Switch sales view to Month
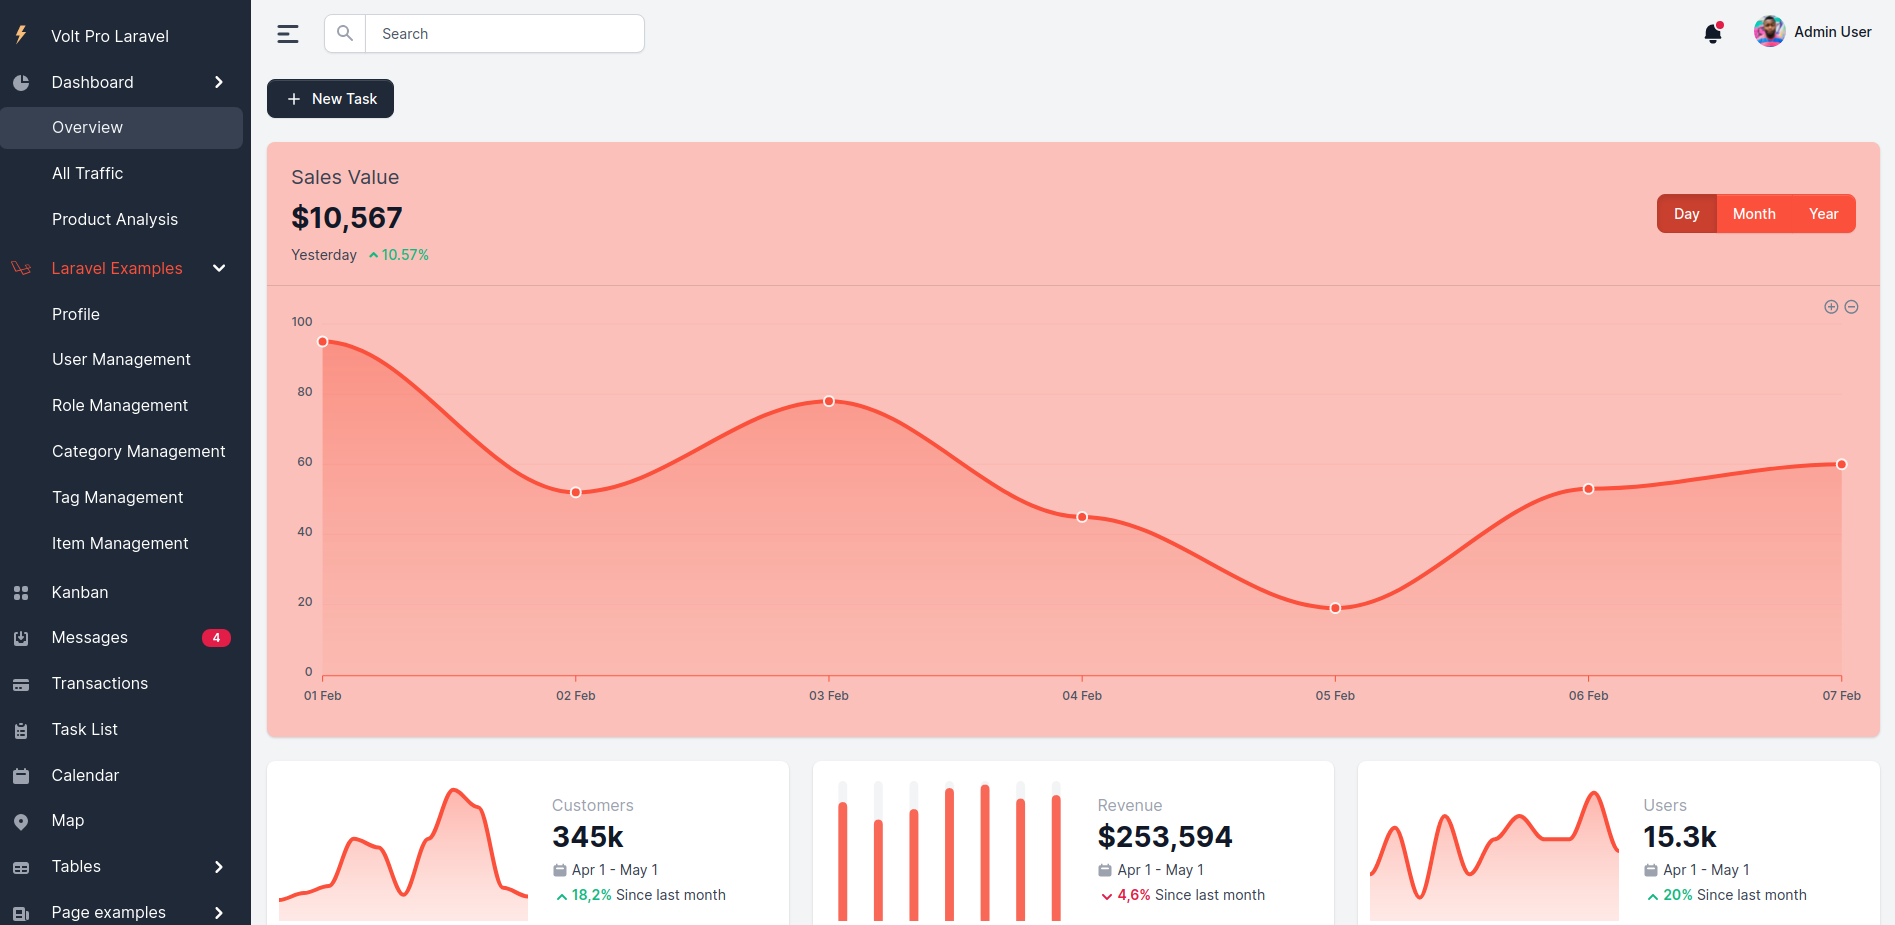This screenshot has height=925, width=1895. (1753, 213)
